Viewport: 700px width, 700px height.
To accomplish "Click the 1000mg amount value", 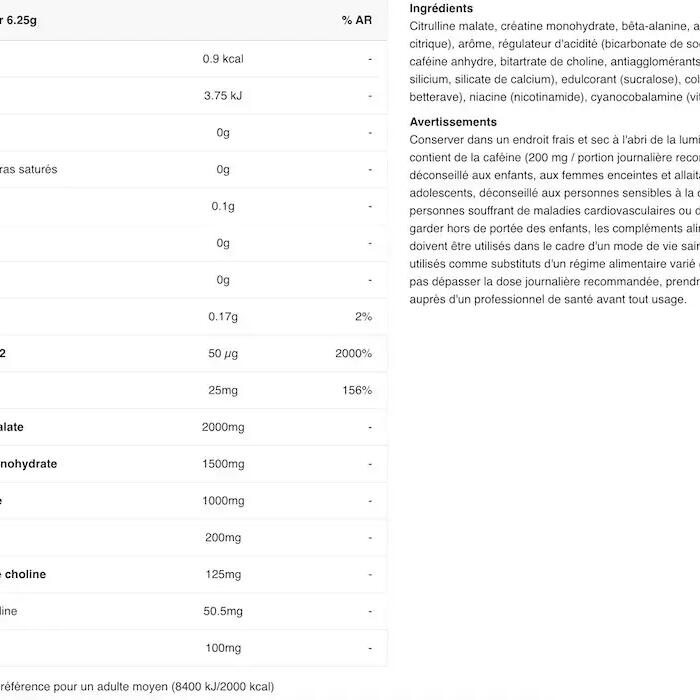I will click(223, 501).
